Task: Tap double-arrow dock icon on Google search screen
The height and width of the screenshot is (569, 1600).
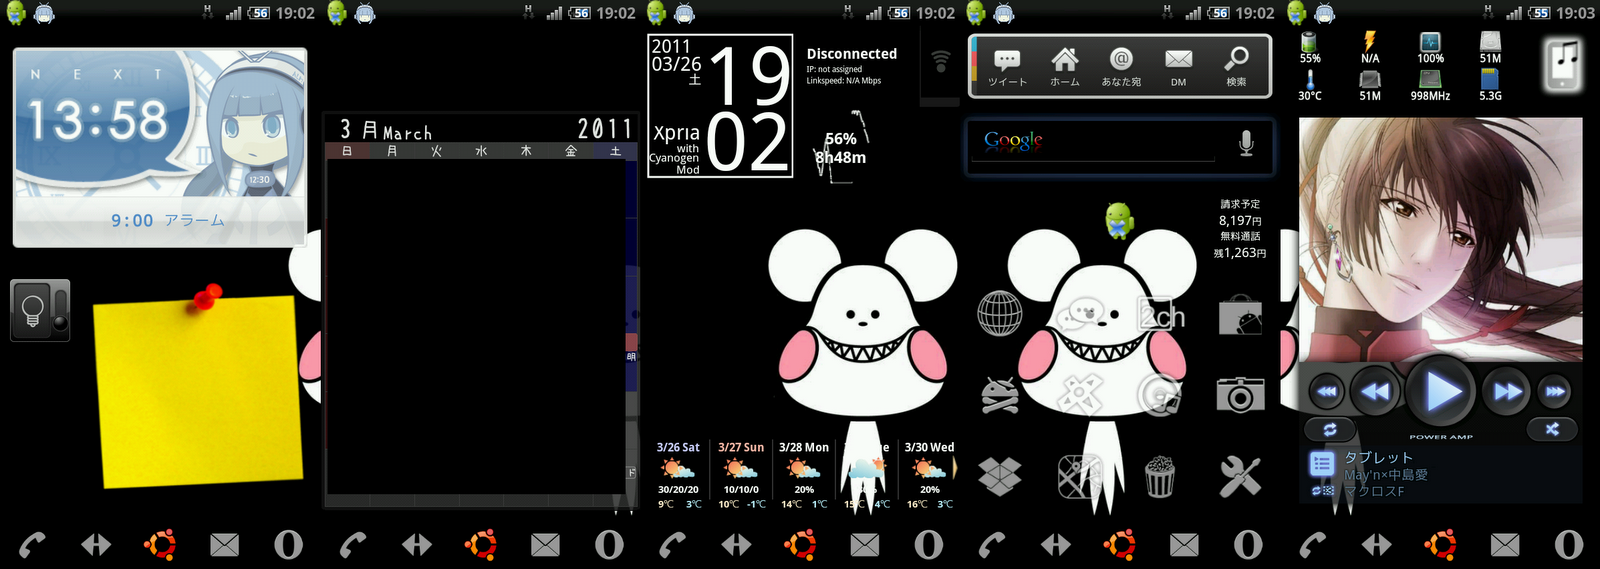Action: 1056,544
